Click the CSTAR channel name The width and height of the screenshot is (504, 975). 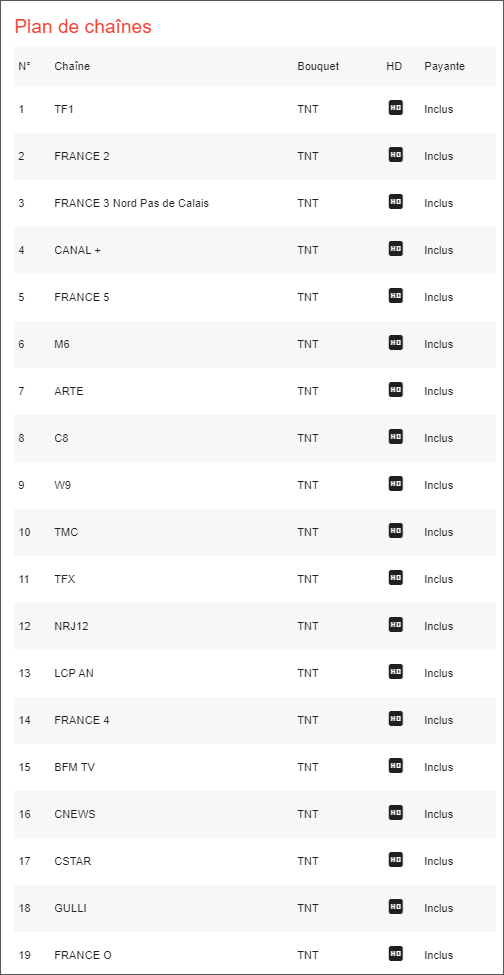tap(73, 861)
